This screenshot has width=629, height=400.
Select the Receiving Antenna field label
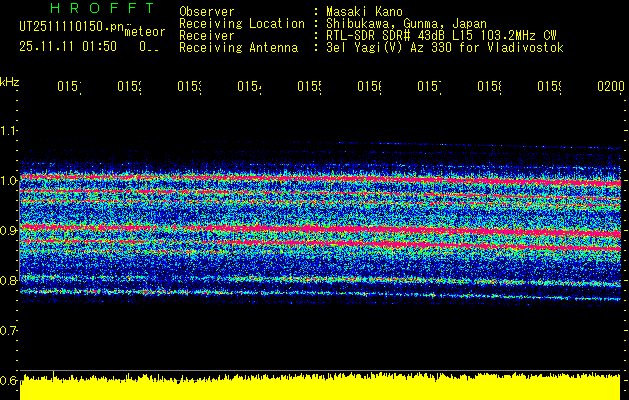pos(238,47)
